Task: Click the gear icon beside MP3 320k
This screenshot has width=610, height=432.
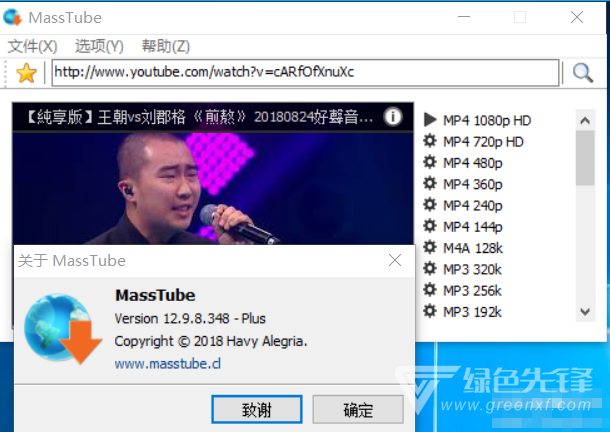Action: click(430, 269)
